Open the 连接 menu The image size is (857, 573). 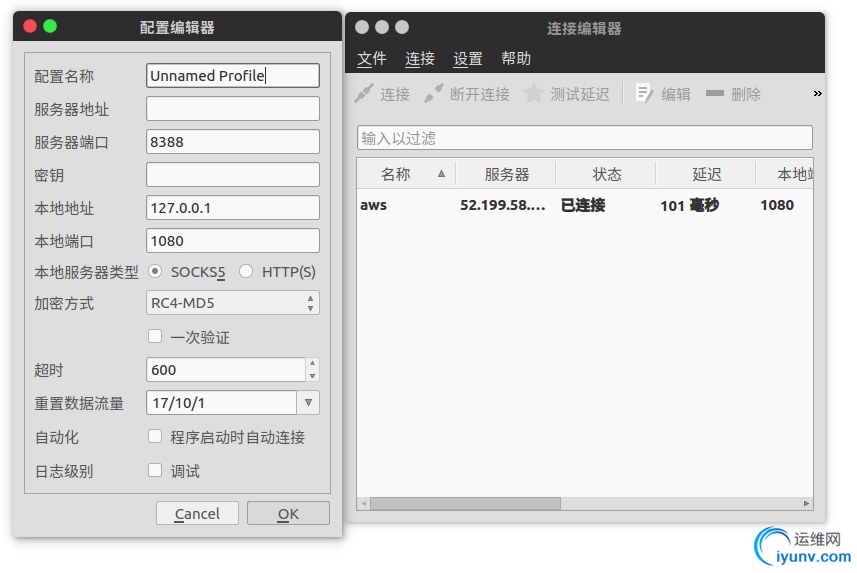point(420,58)
